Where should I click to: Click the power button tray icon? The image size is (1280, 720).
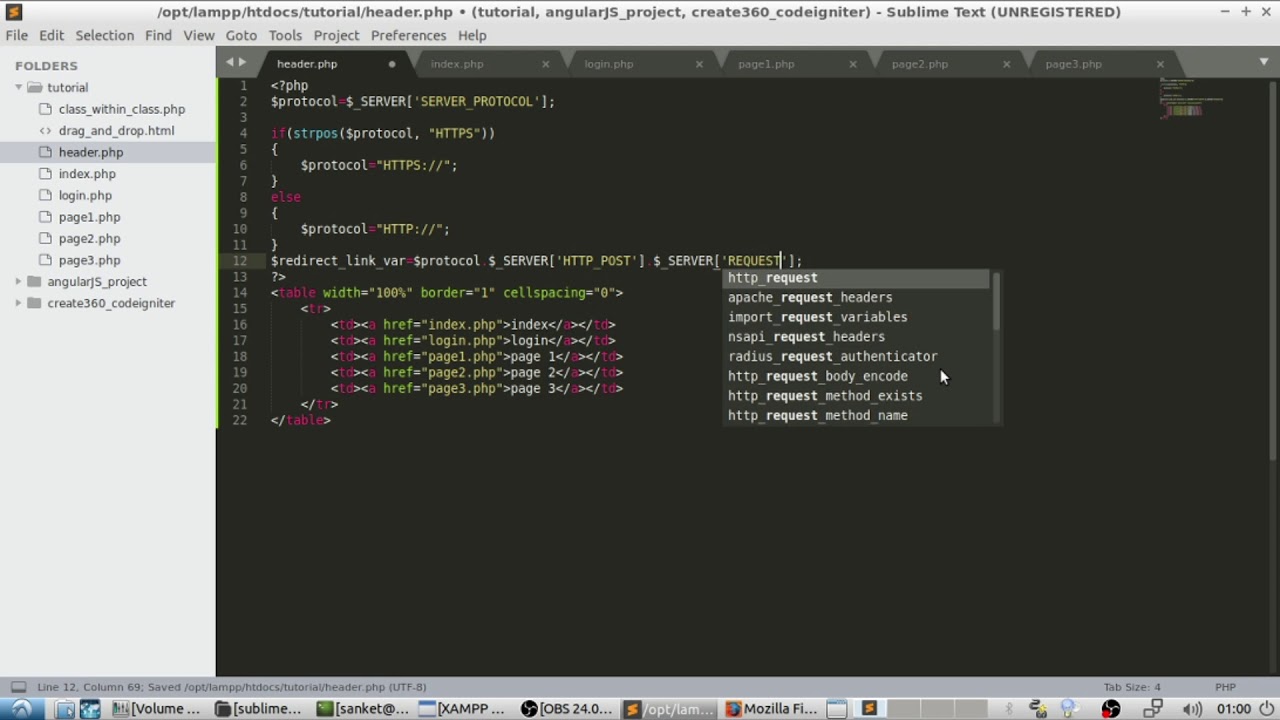(1266, 709)
